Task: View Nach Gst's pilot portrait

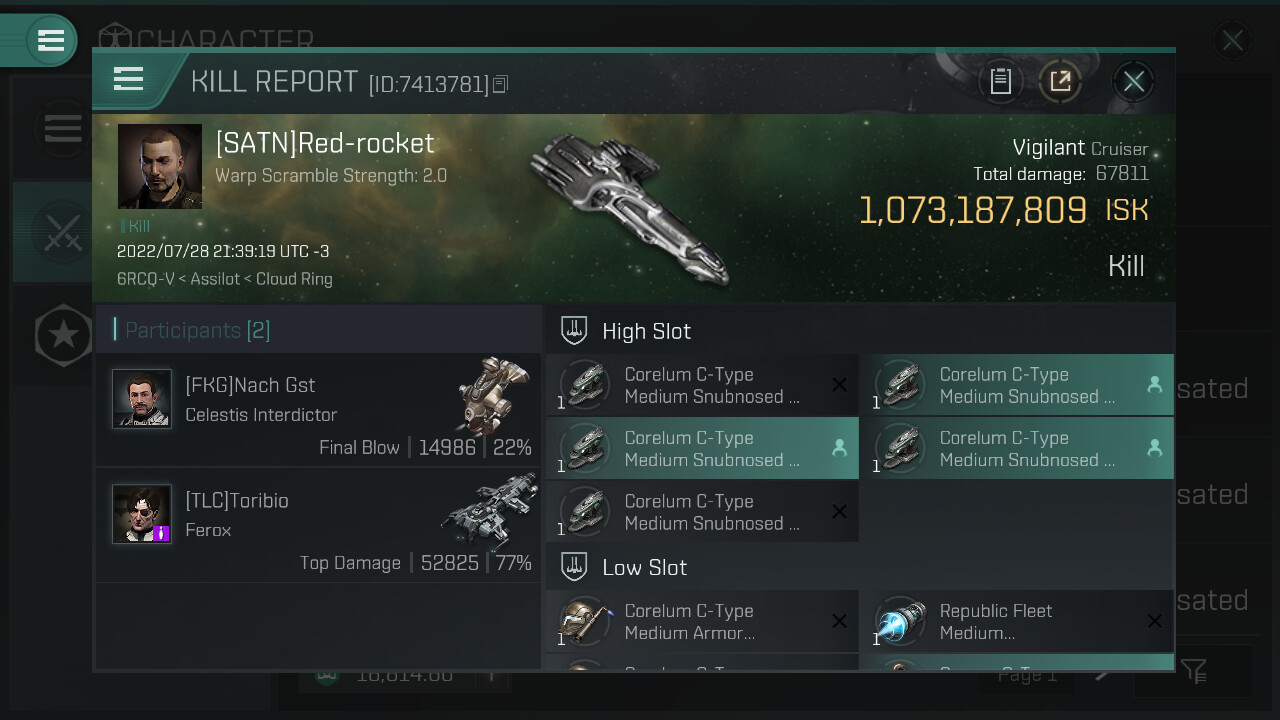Action: [142, 399]
